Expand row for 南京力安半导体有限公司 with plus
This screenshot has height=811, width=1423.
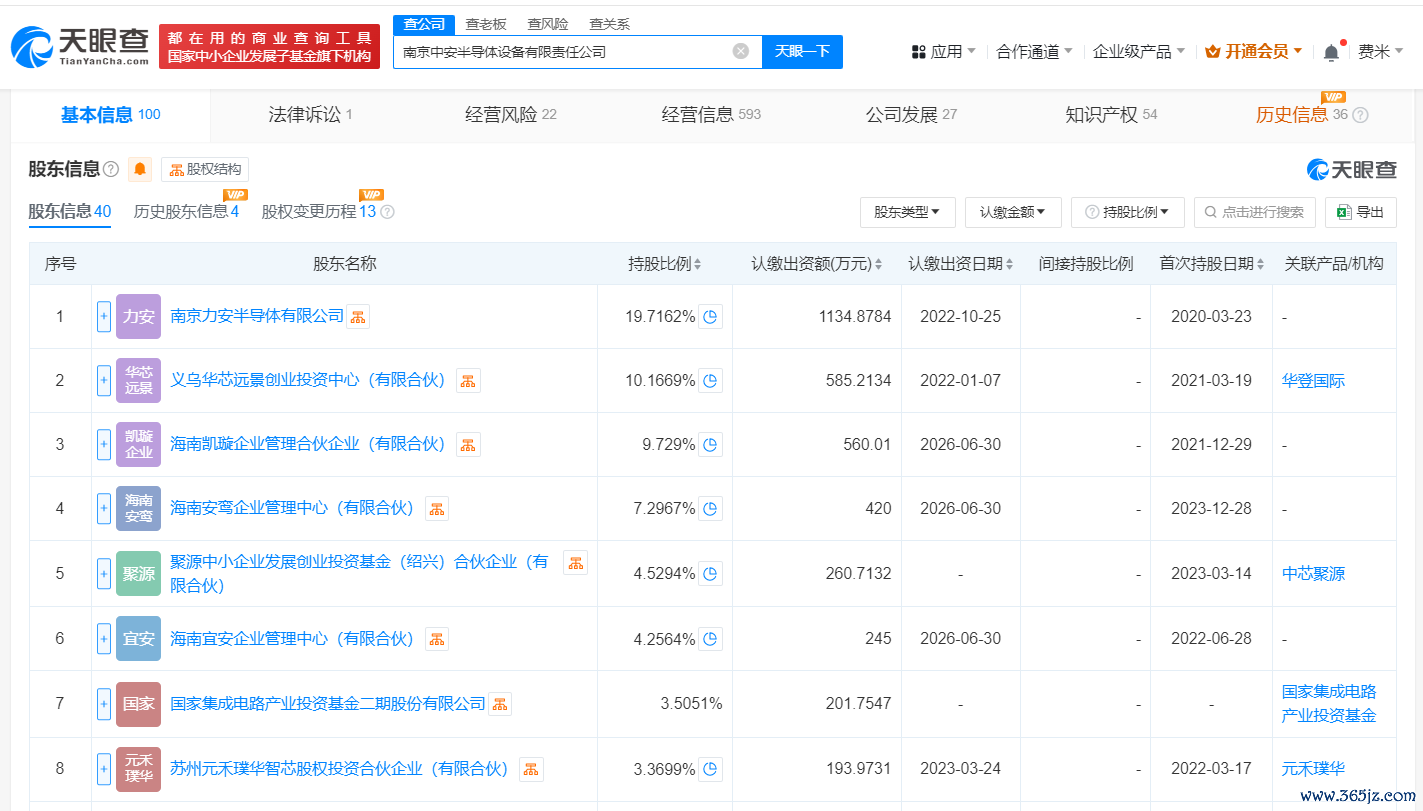click(104, 317)
